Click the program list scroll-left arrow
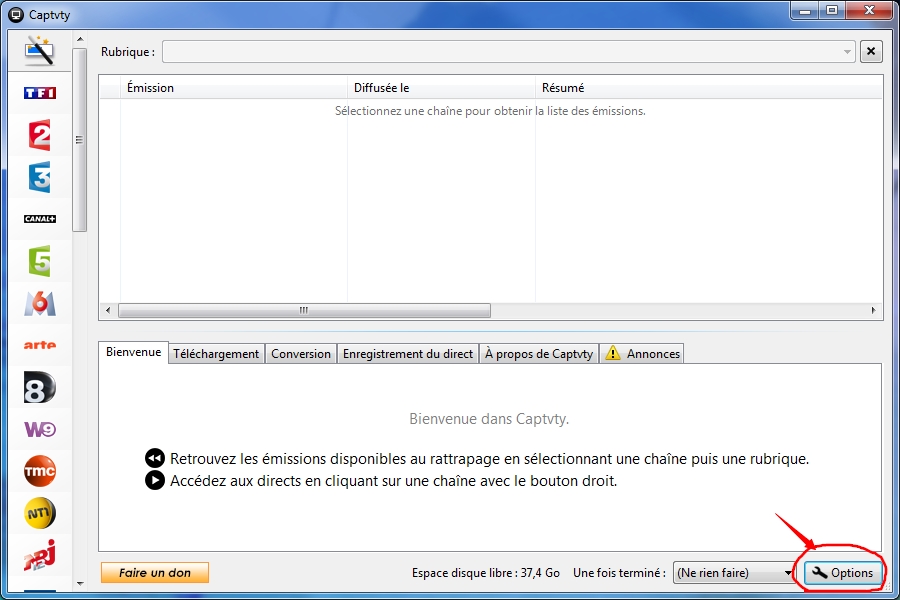Image resolution: width=900 pixels, height=600 pixels. [108, 311]
